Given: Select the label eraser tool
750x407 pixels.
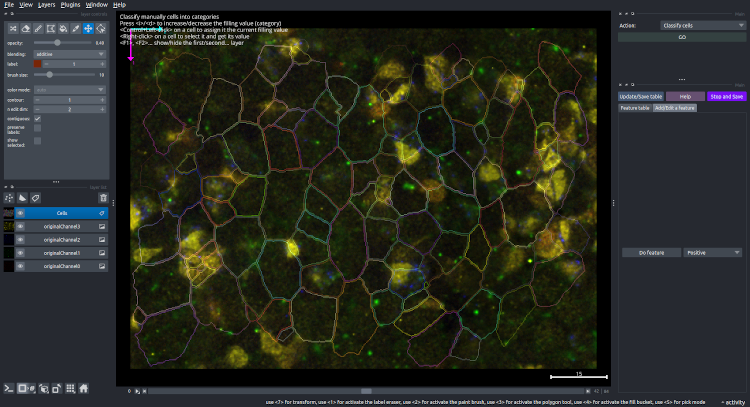Looking at the screenshot, I should 25,29.
